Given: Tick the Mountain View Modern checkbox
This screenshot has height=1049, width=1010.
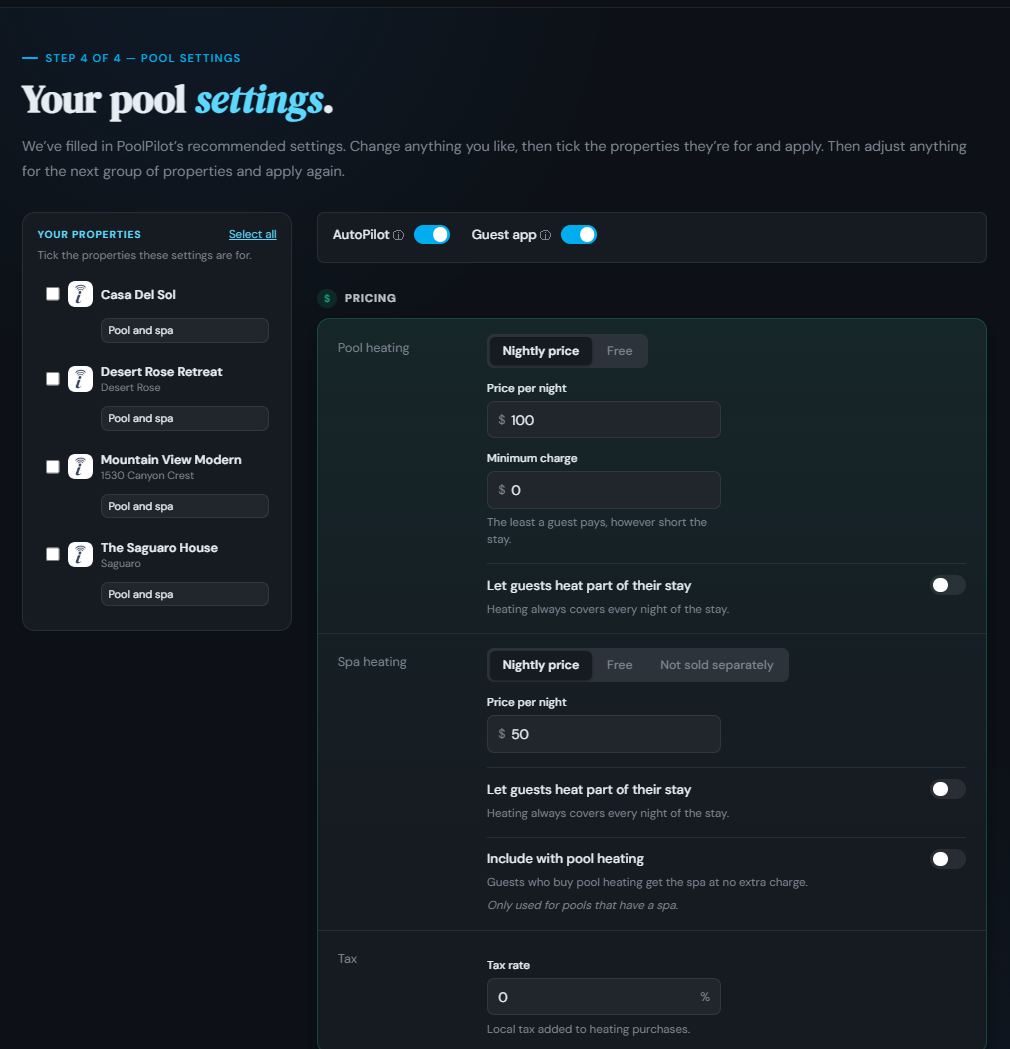Looking at the screenshot, I should (53, 467).
